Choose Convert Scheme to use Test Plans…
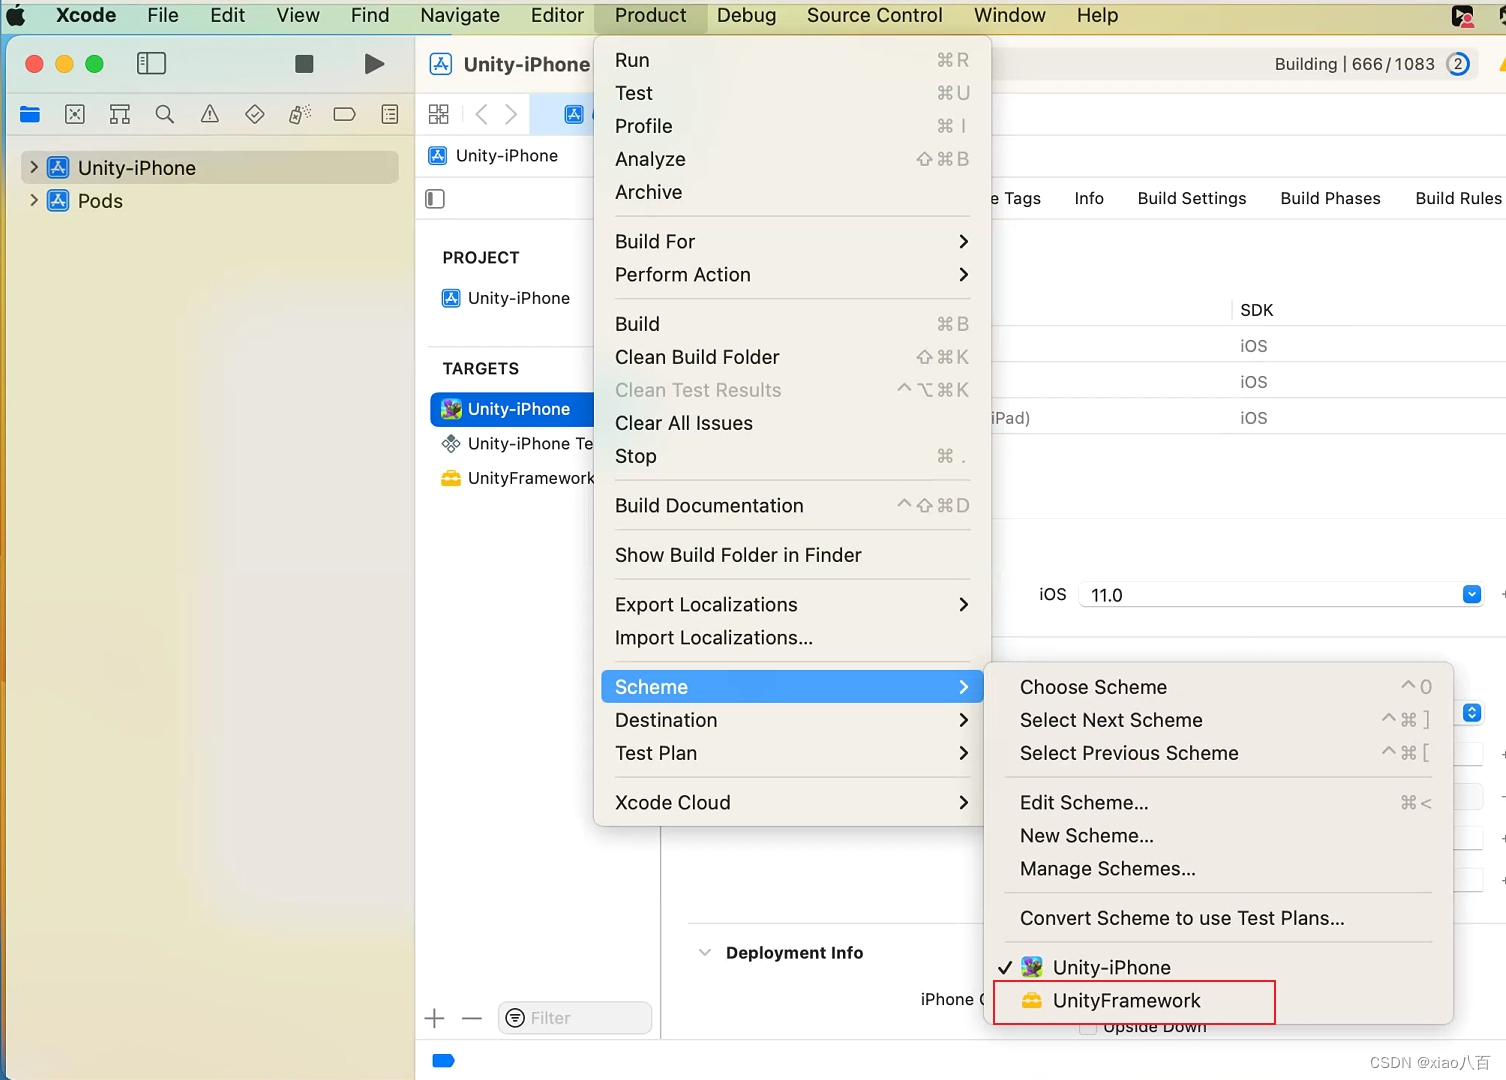Image resolution: width=1506 pixels, height=1080 pixels. (x=1219, y=918)
